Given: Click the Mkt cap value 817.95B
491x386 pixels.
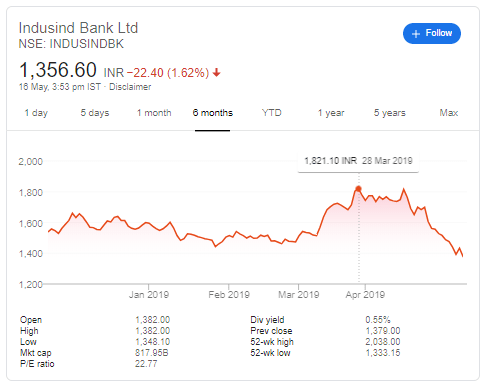Looking at the screenshot, I should 152,353.
